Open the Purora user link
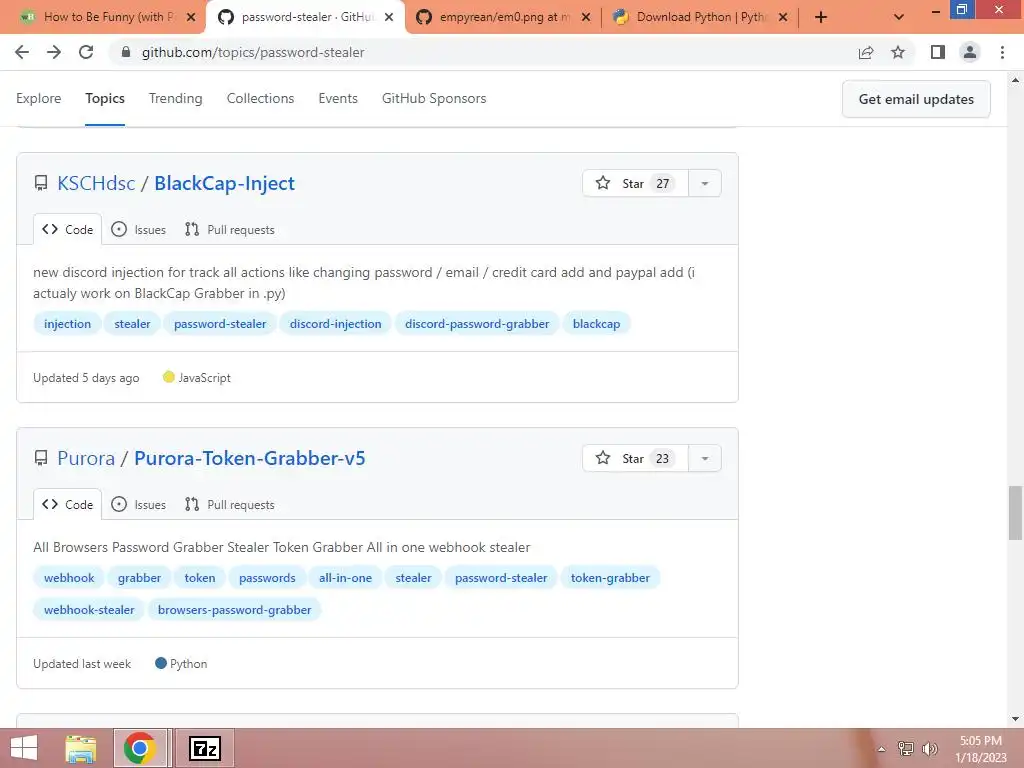Image resolution: width=1024 pixels, height=768 pixels. (86, 458)
